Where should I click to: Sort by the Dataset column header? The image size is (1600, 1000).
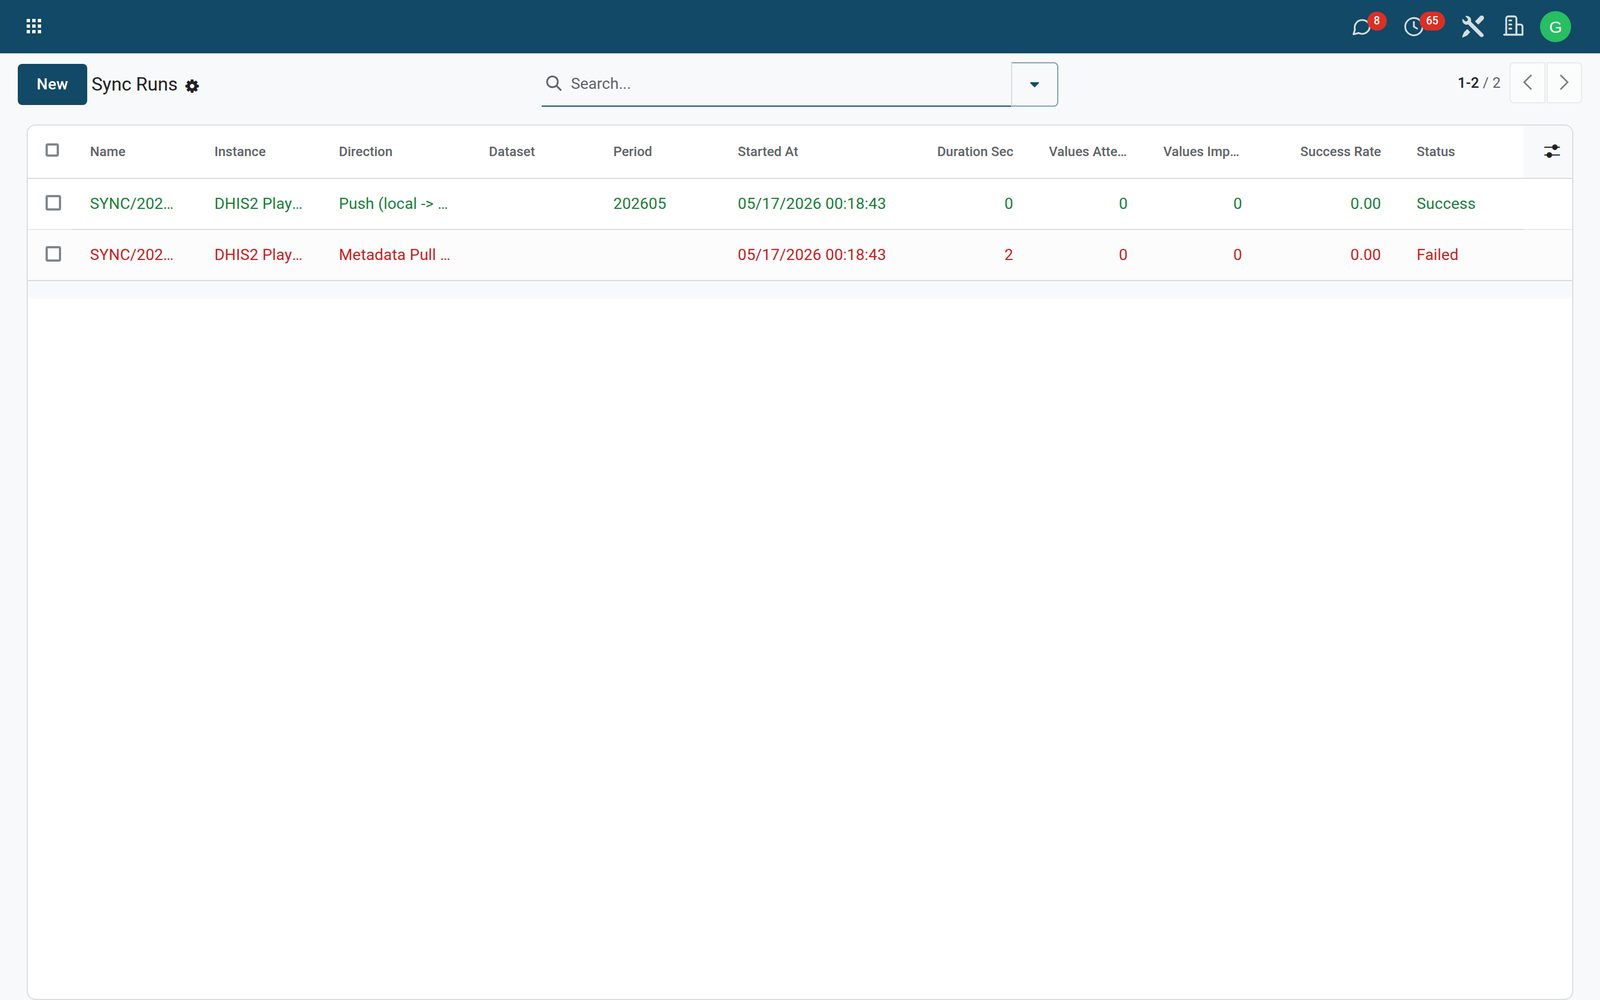(512, 152)
